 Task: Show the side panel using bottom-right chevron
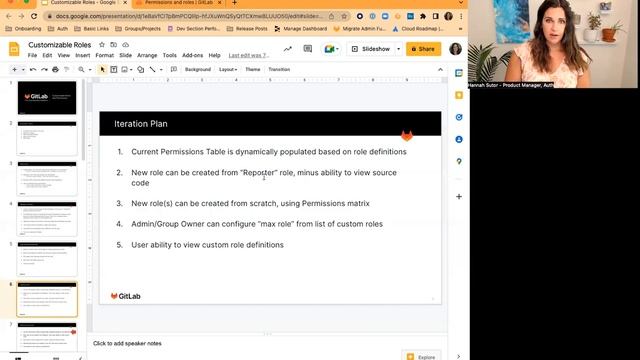[458, 357]
